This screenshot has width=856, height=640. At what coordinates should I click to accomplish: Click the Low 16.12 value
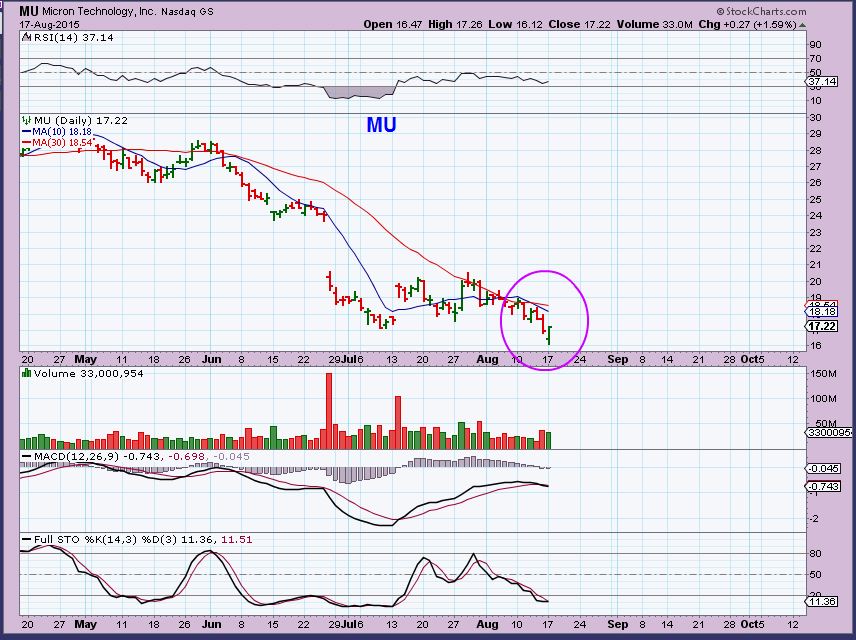pyautogui.click(x=515, y=24)
